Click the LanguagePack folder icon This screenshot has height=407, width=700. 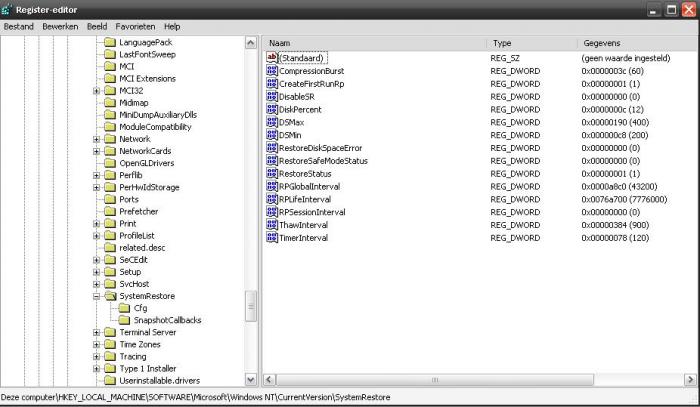pos(110,42)
